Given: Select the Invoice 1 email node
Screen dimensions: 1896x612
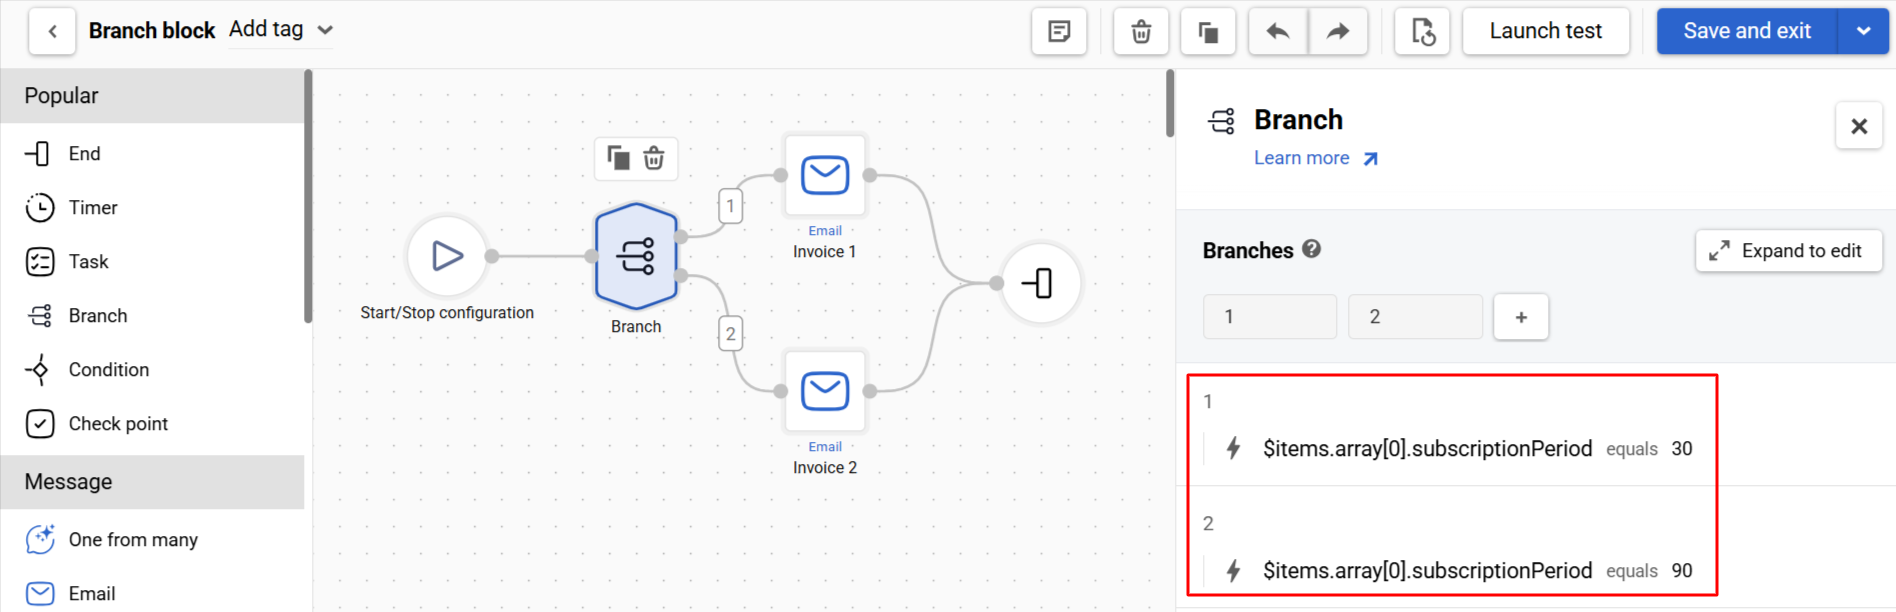Looking at the screenshot, I should pos(825,175).
